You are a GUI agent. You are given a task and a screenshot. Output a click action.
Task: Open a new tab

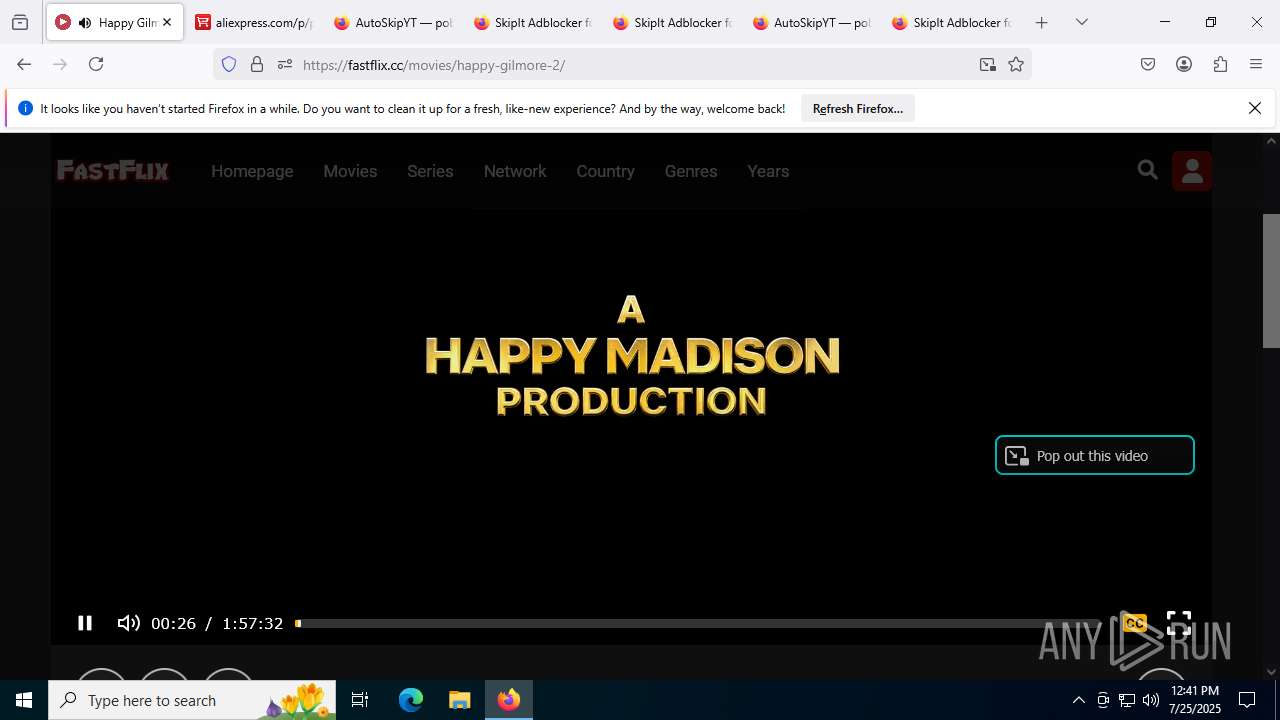pyautogui.click(x=1042, y=22)
